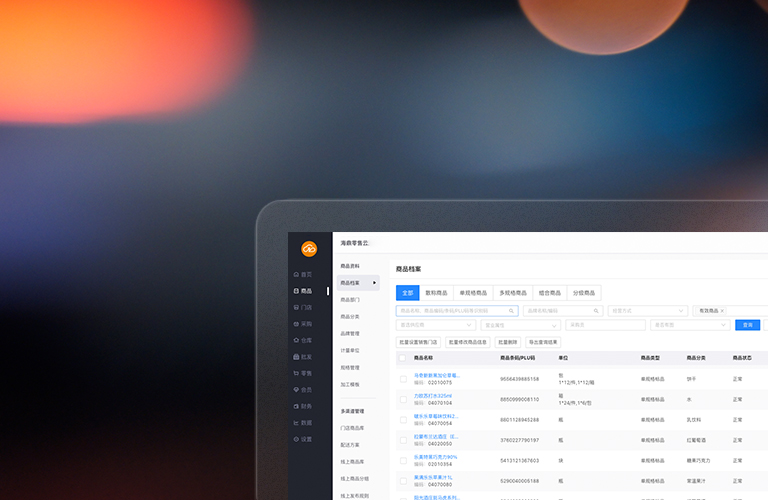768x500 pixels.
Task: Click magnifier icon in brand search box
Action: tap(596, 311)
